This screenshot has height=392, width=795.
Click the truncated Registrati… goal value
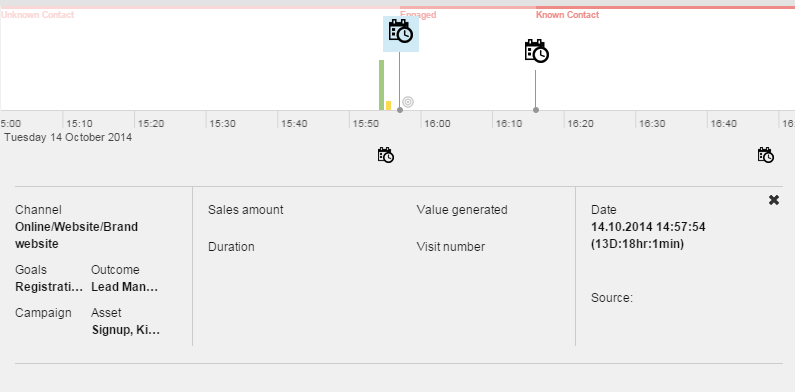click(x=49, y=287)
